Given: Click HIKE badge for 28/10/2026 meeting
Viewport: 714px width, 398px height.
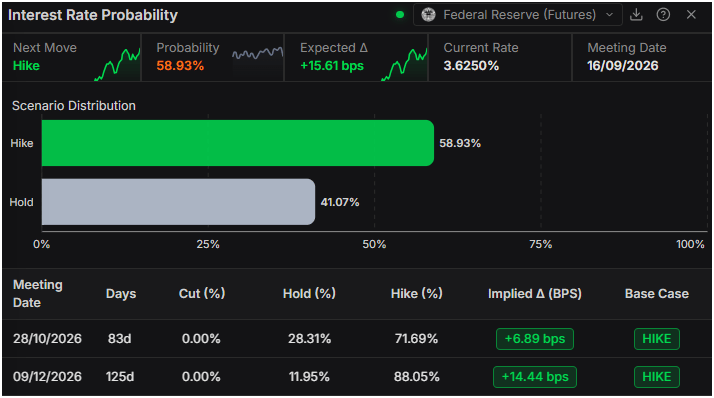Looking at the screenshot, I should (x=657, y=339).
